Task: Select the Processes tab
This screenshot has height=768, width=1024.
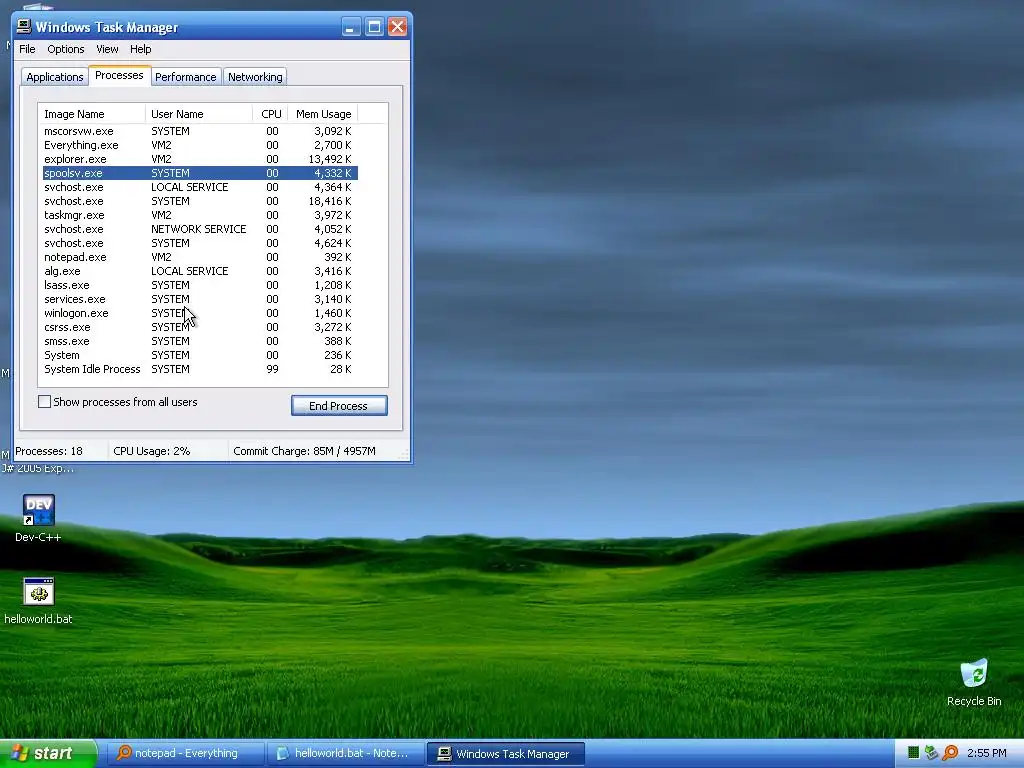Action: point(119,75)
